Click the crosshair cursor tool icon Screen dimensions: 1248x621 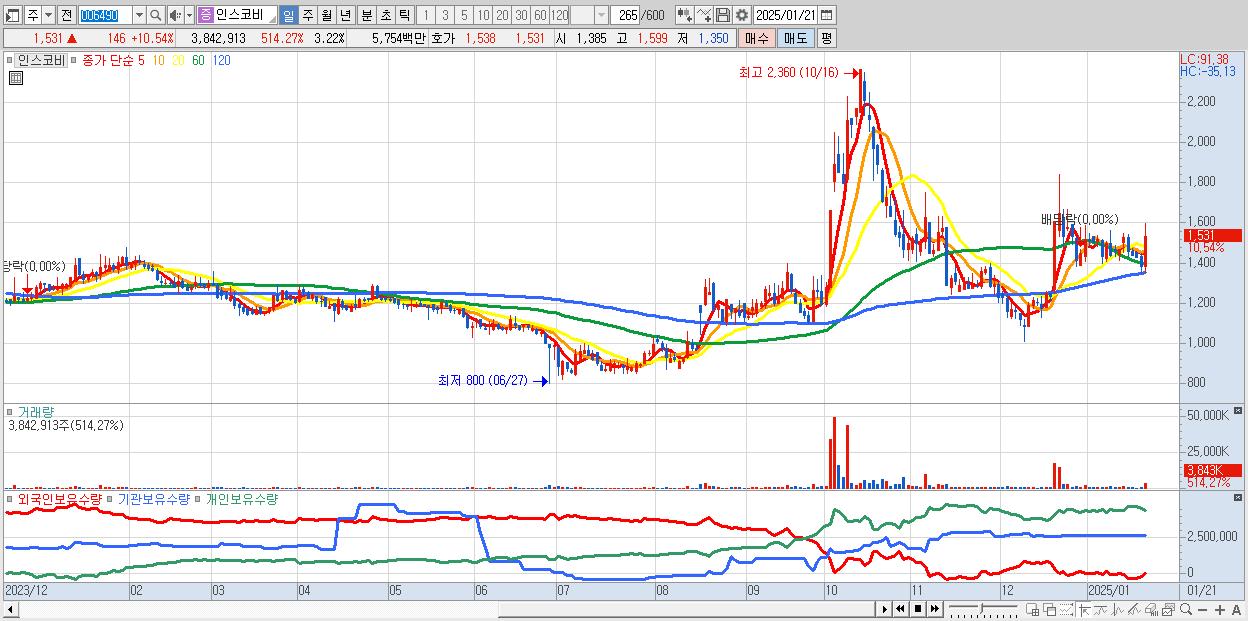coord(1084,609)
